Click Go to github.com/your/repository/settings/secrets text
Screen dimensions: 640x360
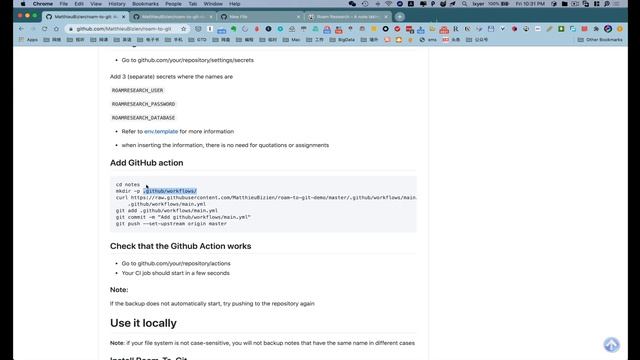[188, 60]
